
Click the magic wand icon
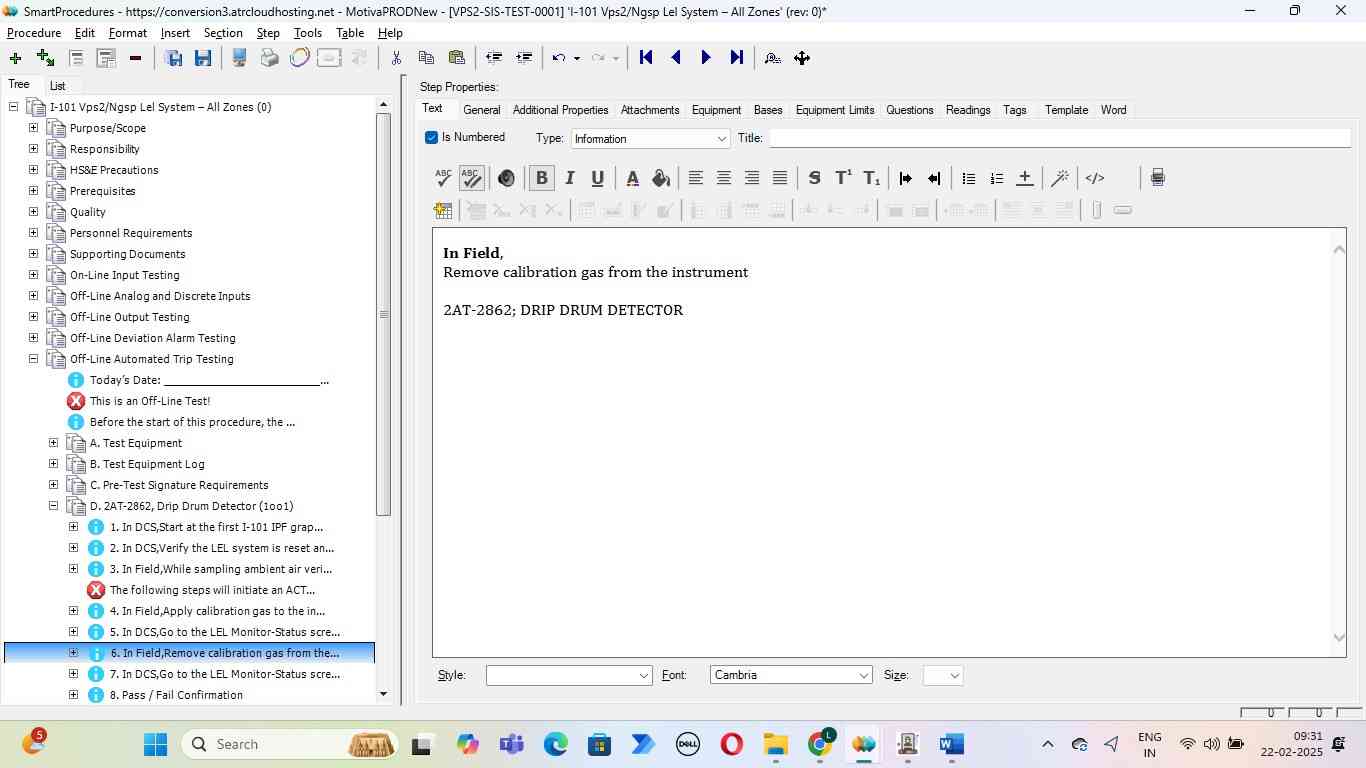point(1060,178)
